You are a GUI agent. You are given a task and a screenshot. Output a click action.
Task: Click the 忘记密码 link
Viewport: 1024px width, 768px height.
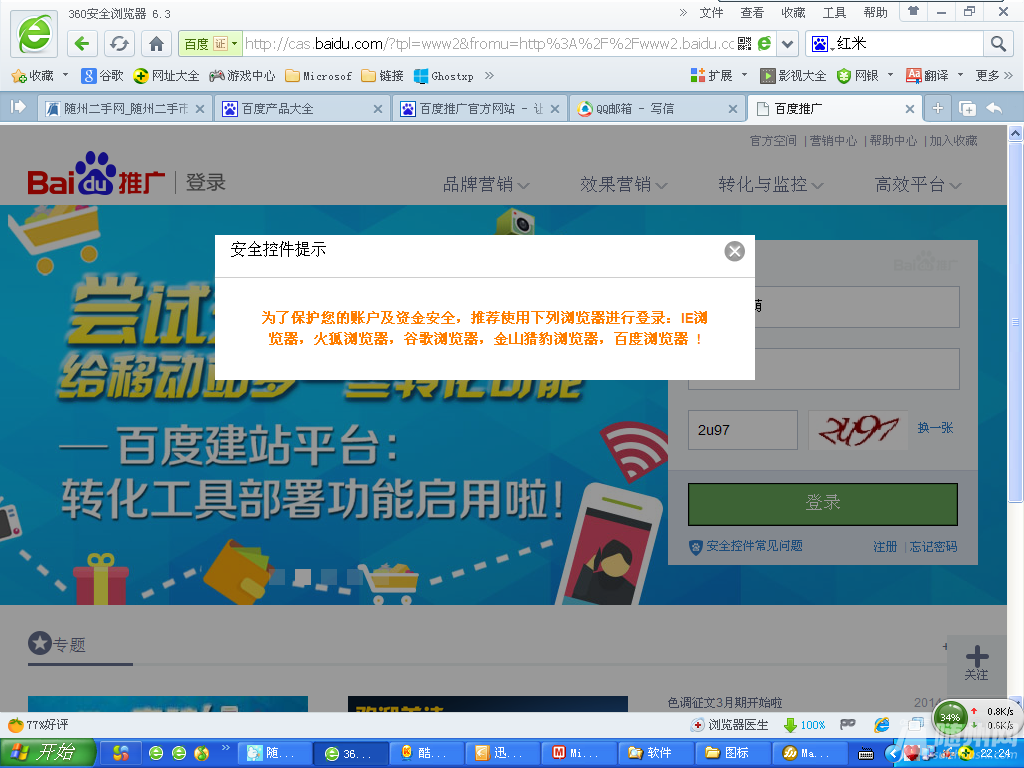pyautogui.click(x=934, y=547)
